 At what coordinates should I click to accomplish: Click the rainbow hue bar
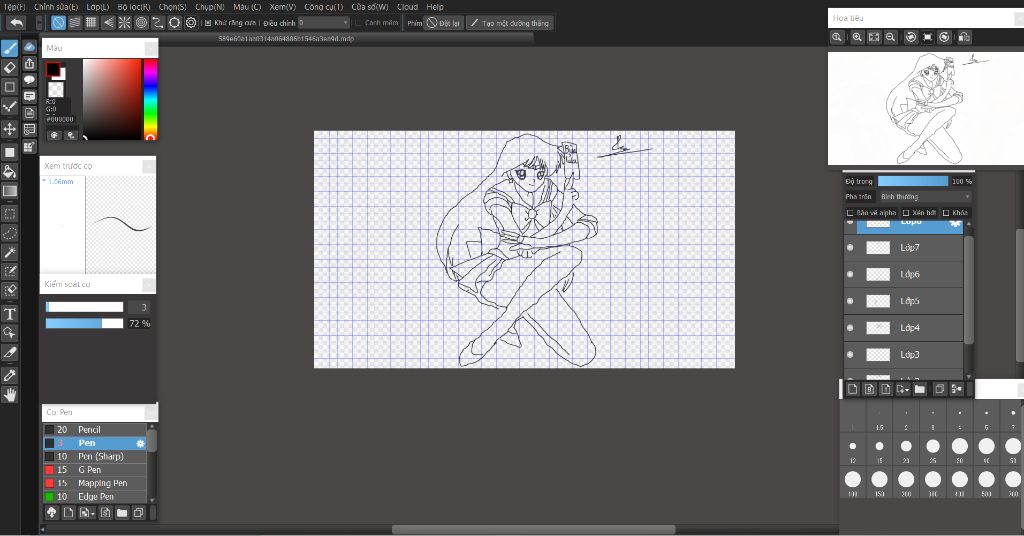(150, 99)
